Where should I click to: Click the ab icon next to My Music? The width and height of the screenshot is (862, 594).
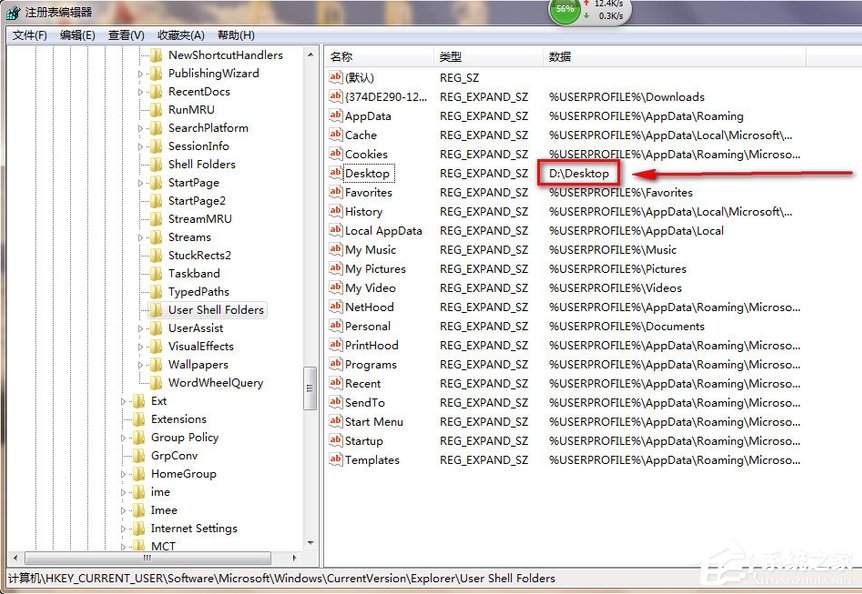click(335, 250)
